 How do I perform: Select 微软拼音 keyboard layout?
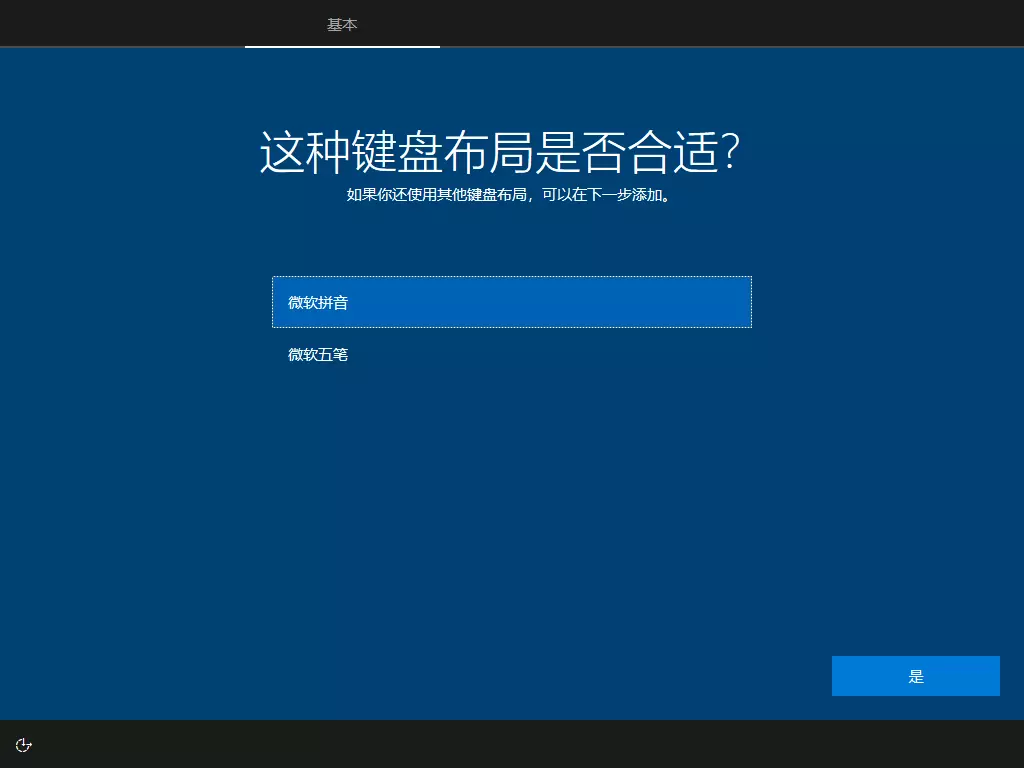click(512, 302)
